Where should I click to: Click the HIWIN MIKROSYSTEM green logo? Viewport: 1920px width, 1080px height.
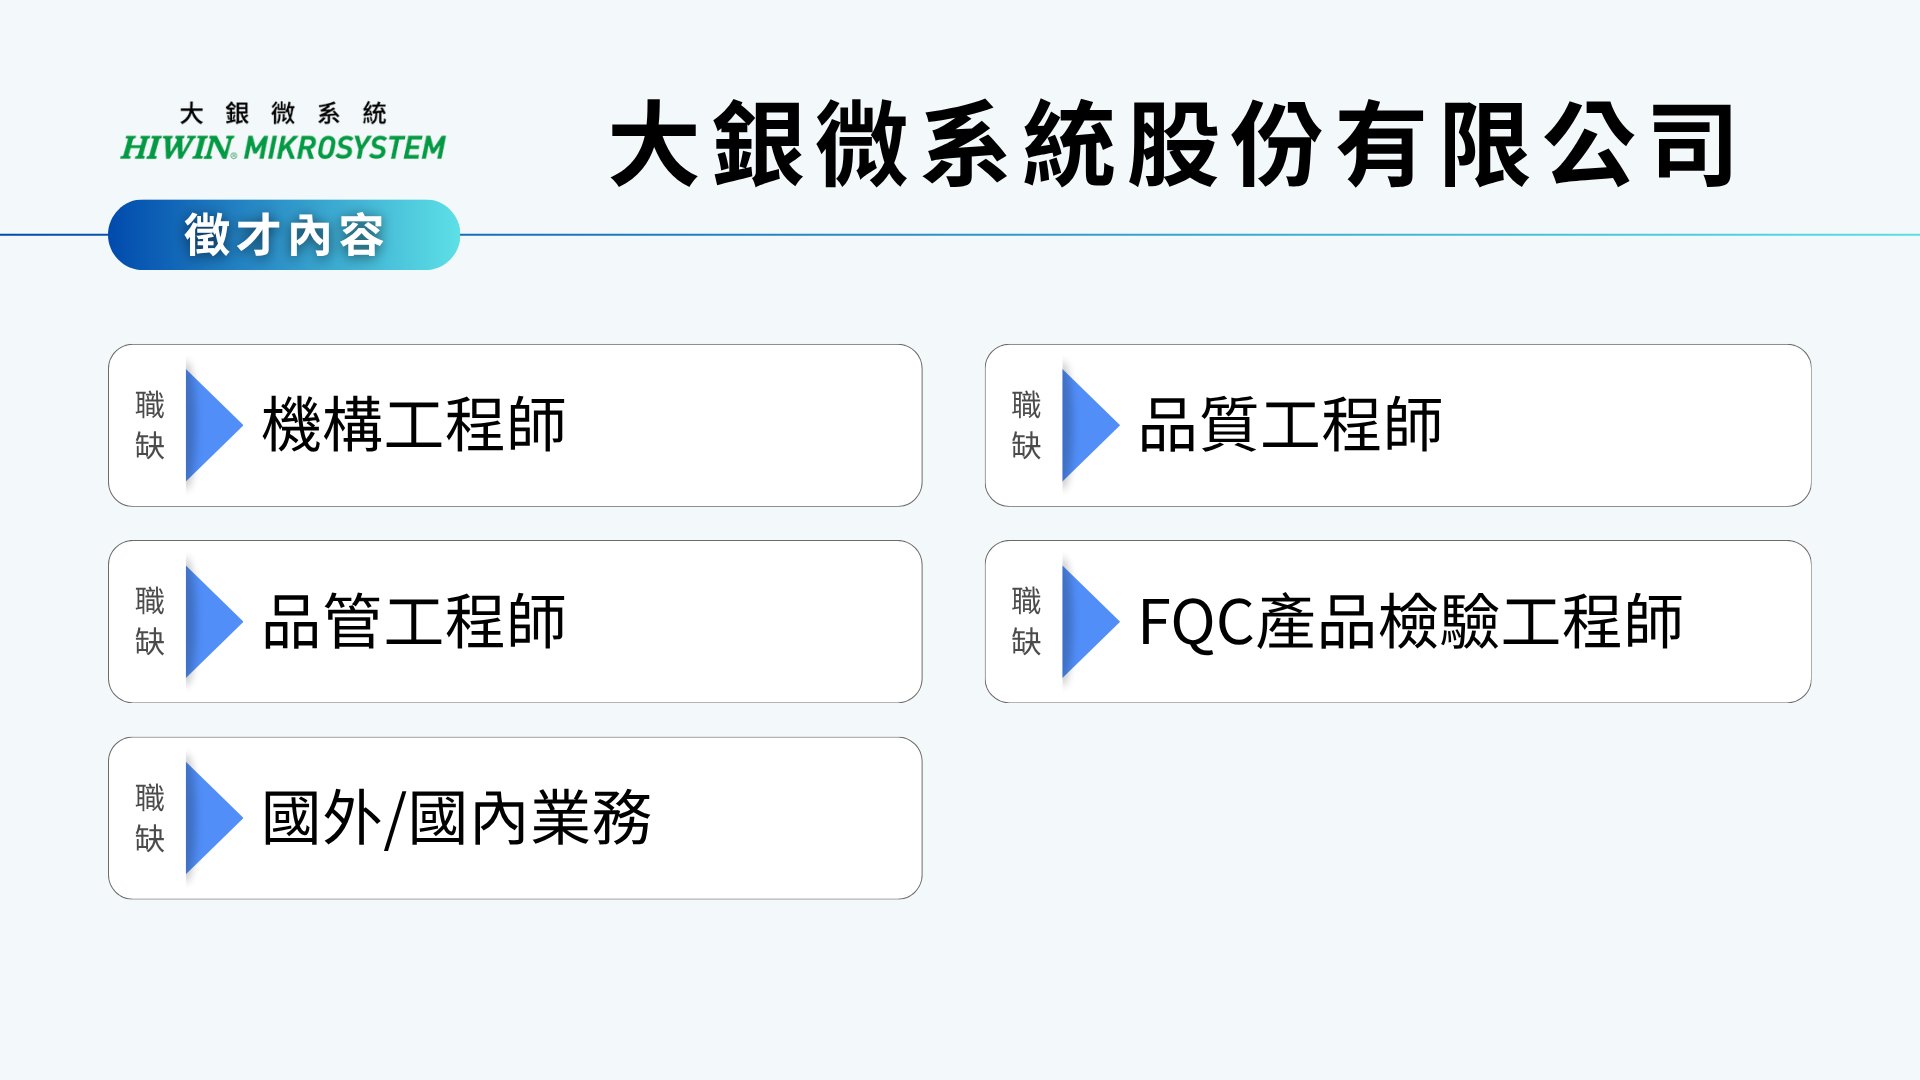[283, 148]
